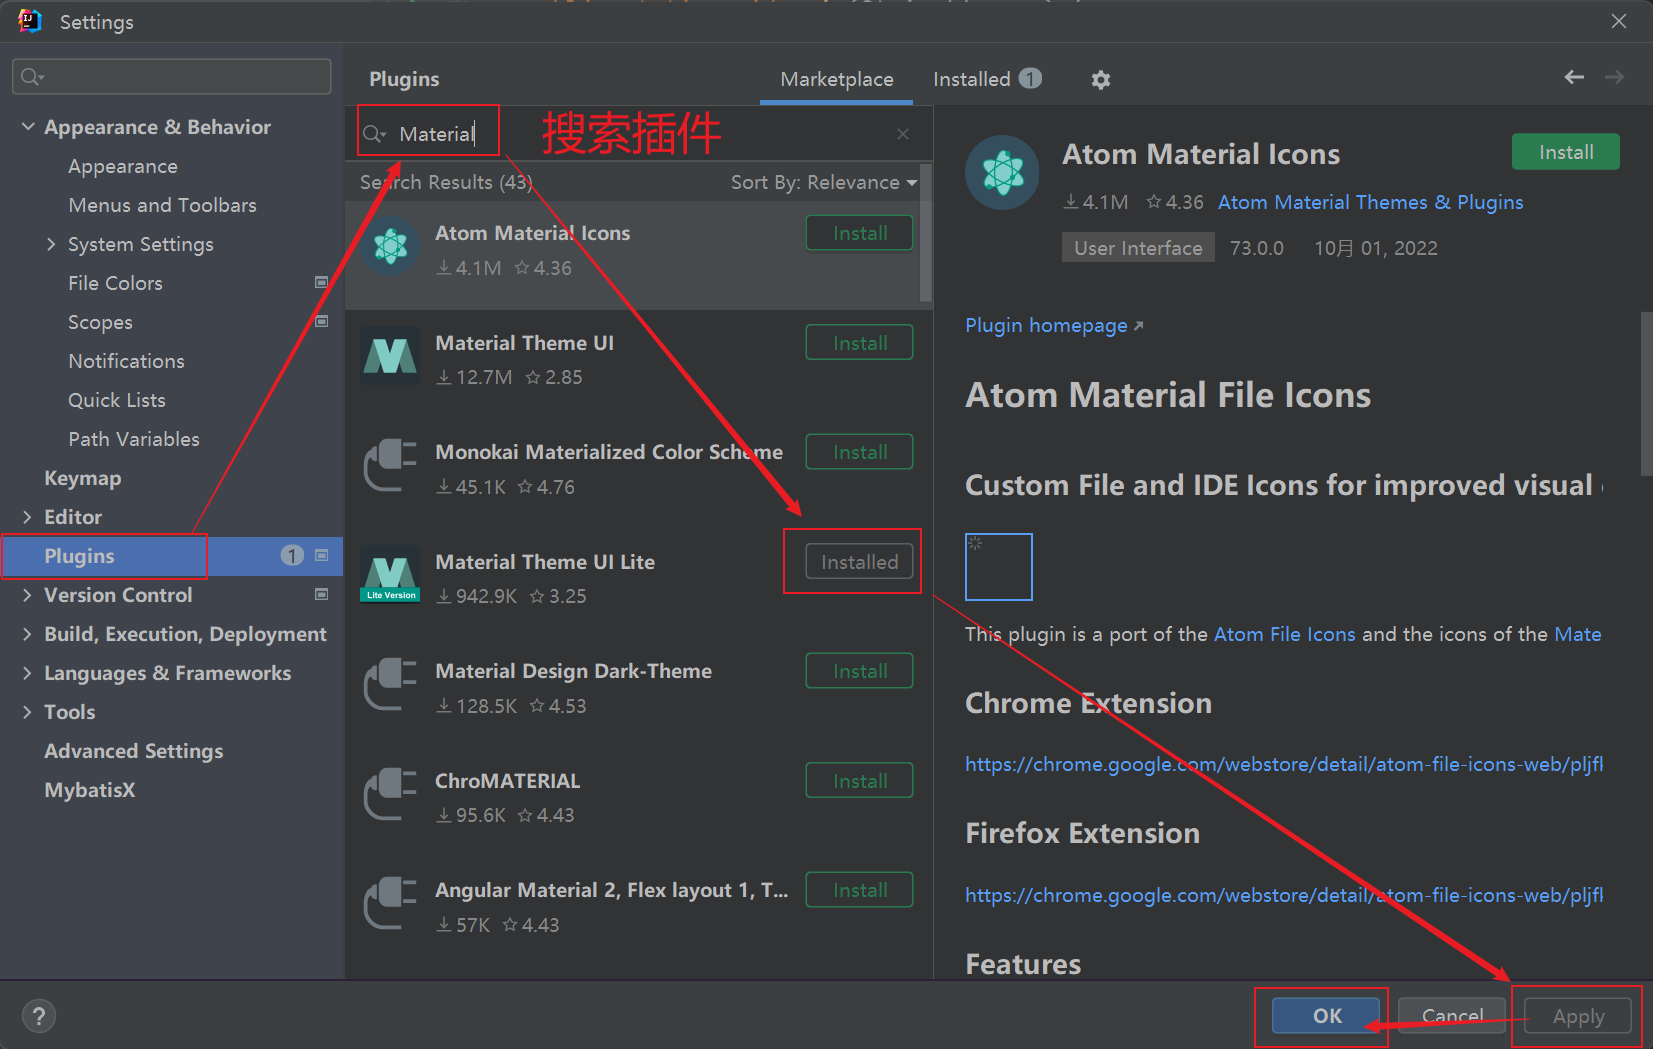The image size is (1653, 1049).
Task: Click the Scopes project-level icon
Action: coord(322,322)
